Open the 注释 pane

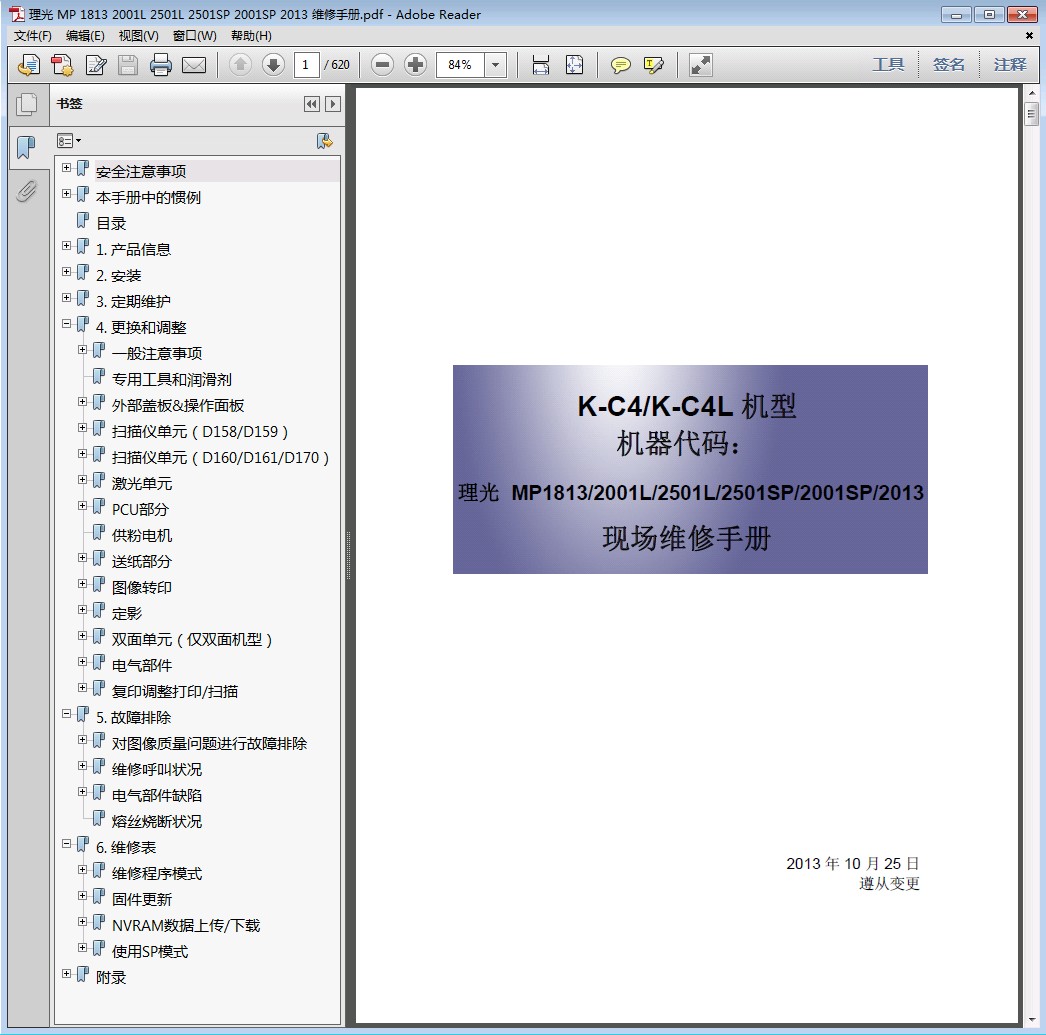click(1010, 65)
